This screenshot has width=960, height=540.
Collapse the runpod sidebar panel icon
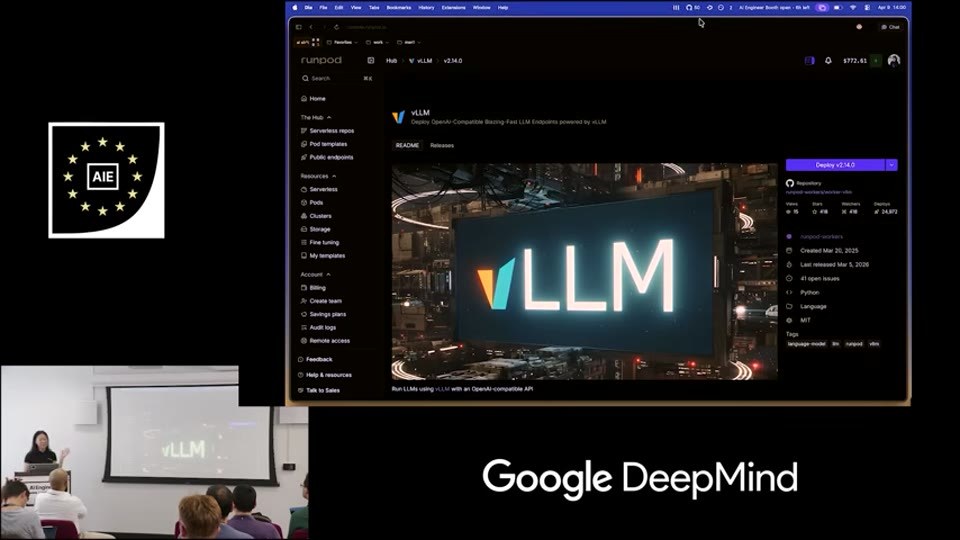[370, 60]
